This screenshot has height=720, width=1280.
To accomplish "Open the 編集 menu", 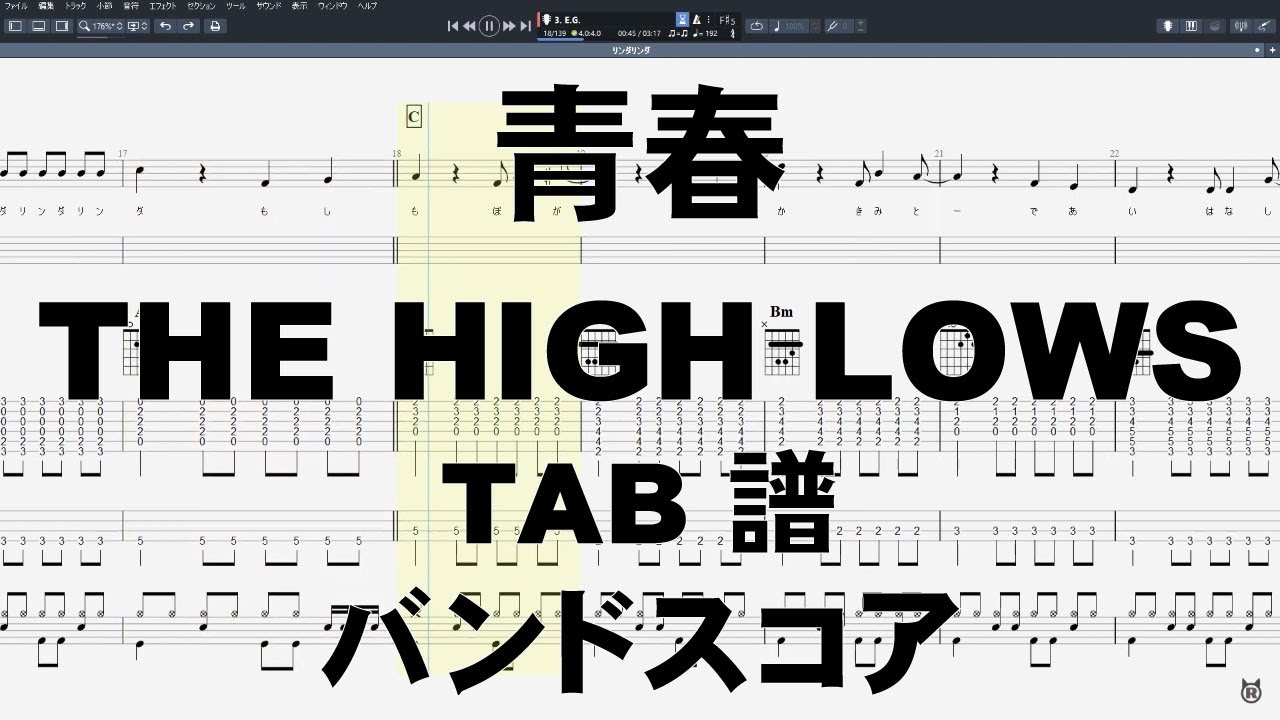I will coord(45,6).
